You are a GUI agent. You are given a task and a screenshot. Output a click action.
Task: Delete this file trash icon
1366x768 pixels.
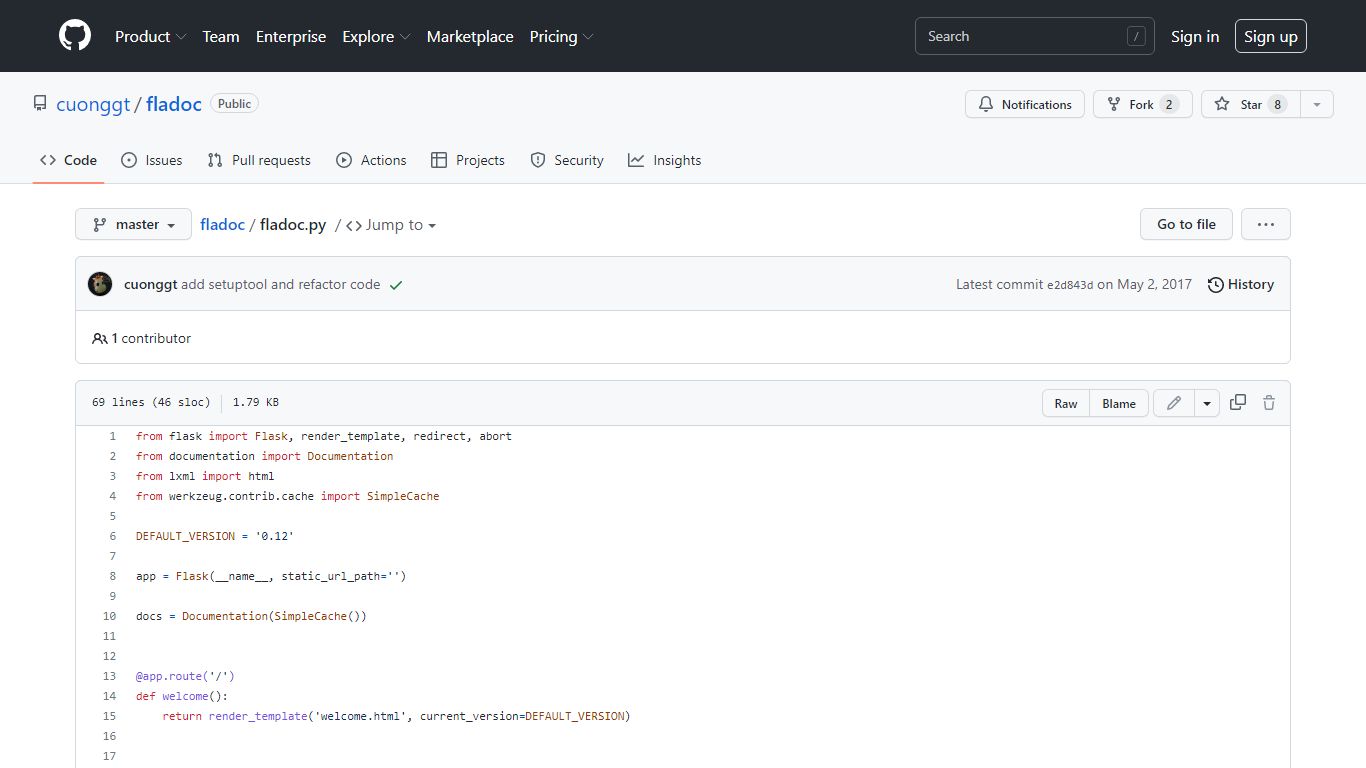1269,403
